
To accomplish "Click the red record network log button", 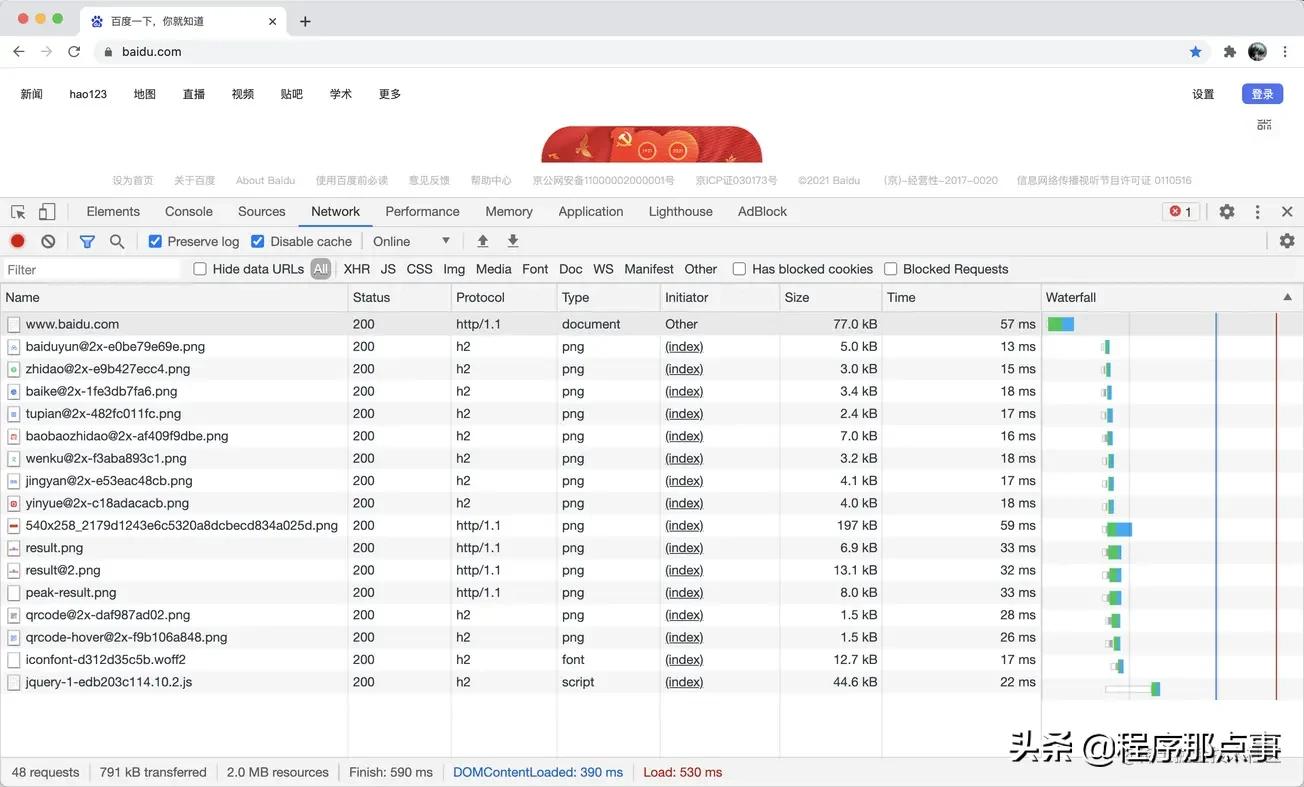I will click(18, 241).
